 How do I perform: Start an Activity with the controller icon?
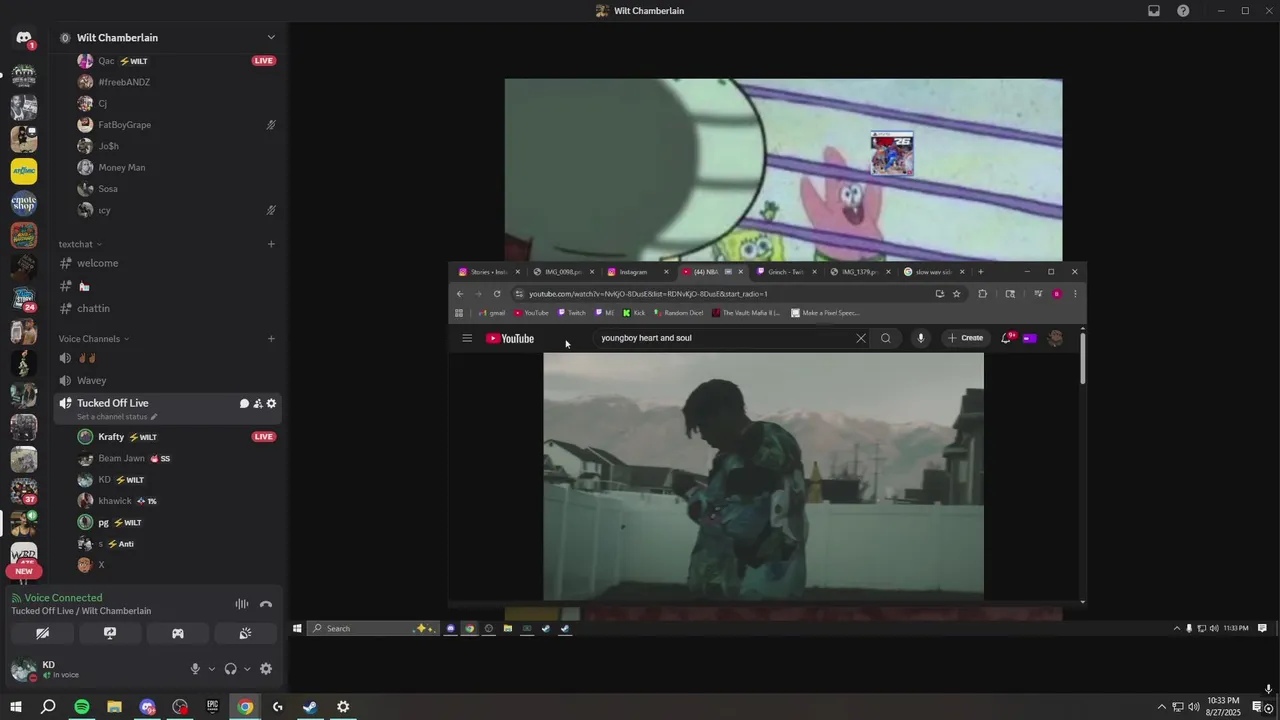tap(178, 634)
